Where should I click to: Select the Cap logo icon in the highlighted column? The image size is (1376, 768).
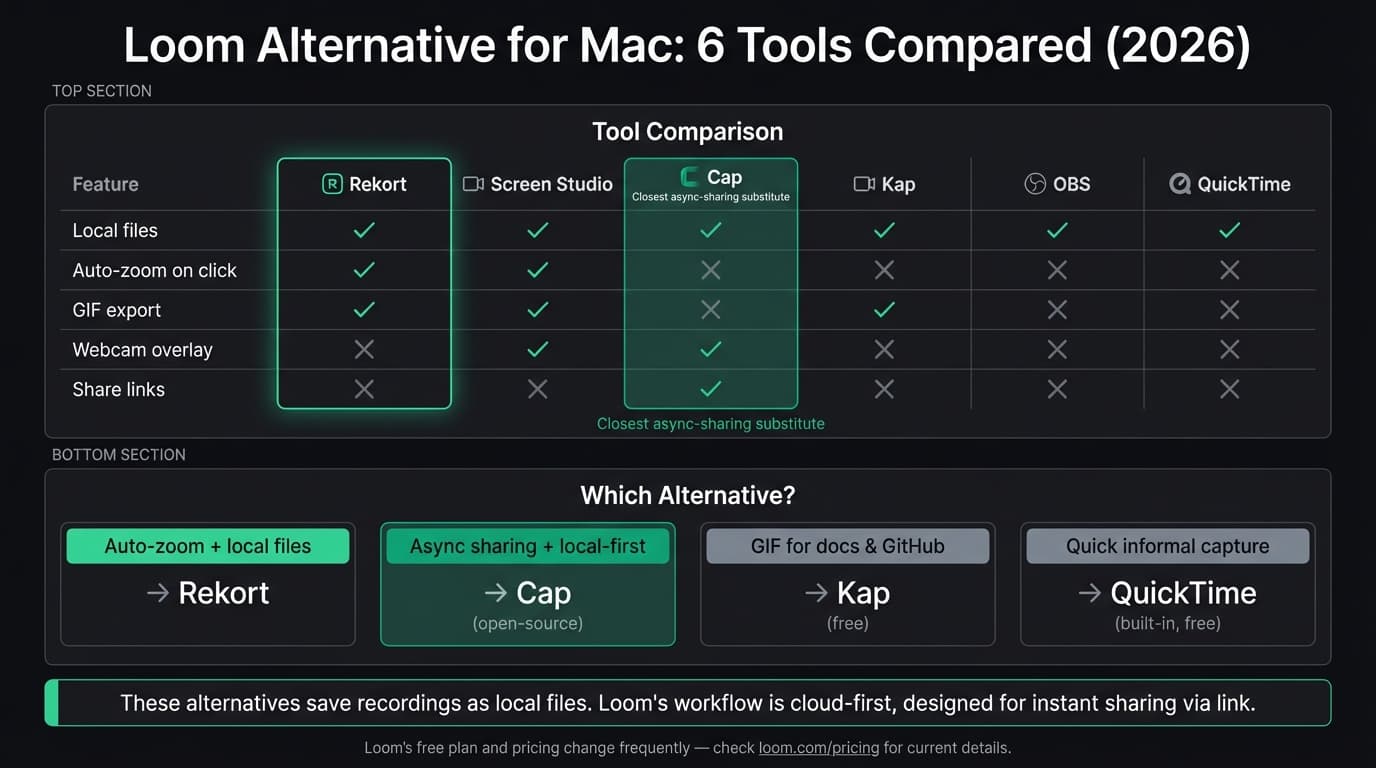pos(688,176)
